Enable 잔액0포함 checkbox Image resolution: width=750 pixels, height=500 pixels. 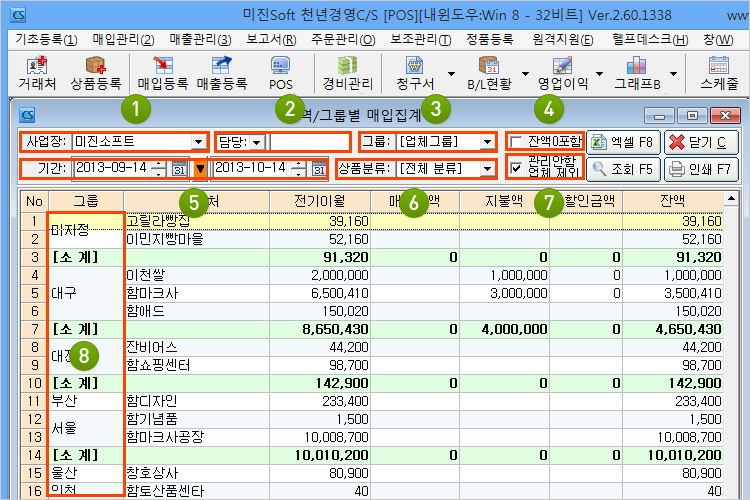(x=516, y=142)
